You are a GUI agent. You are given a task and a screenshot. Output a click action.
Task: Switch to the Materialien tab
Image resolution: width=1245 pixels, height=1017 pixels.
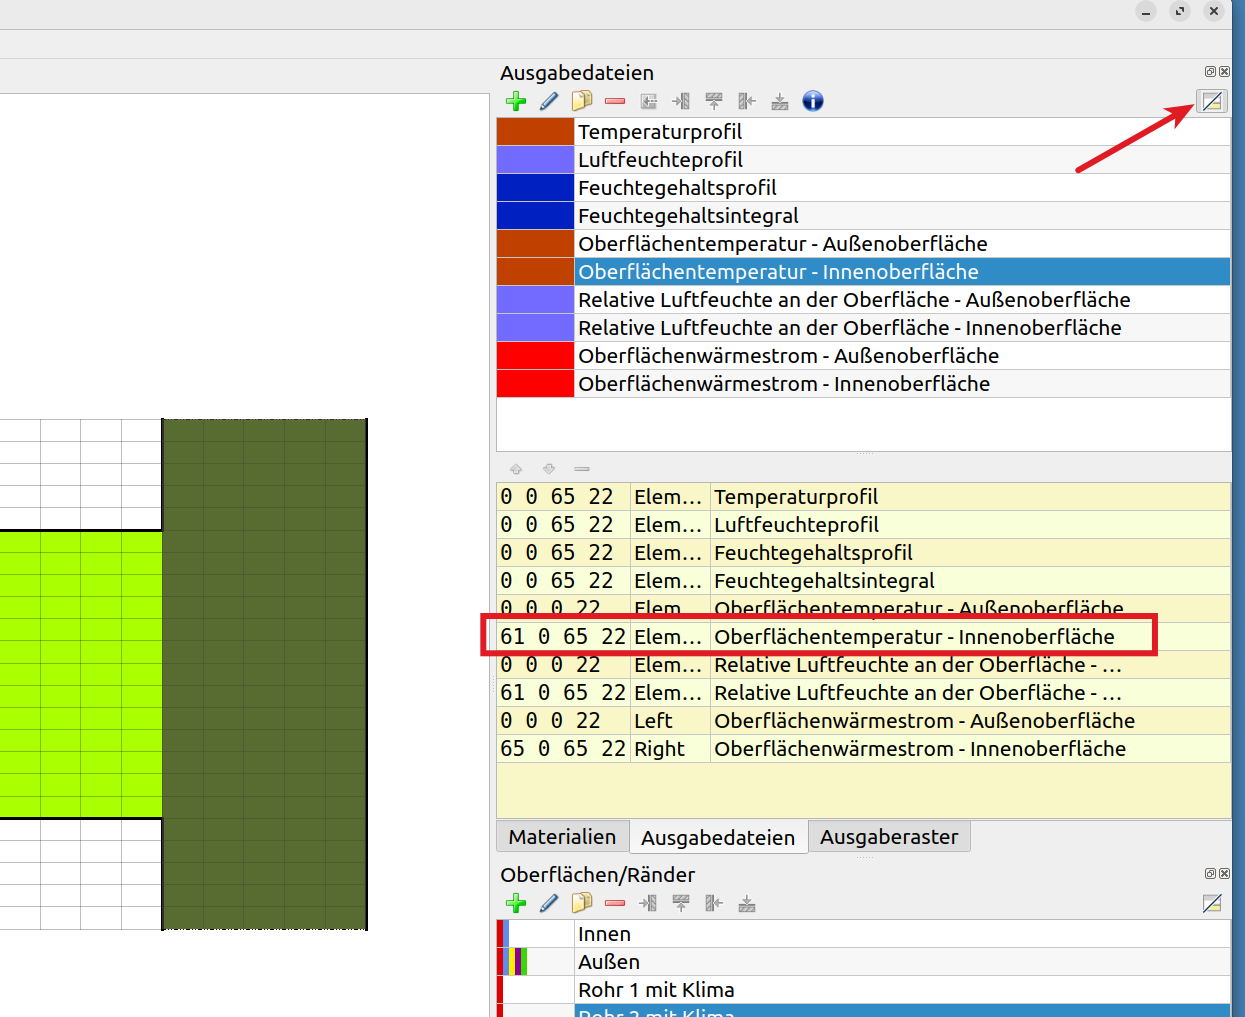[x=562, y=837]
